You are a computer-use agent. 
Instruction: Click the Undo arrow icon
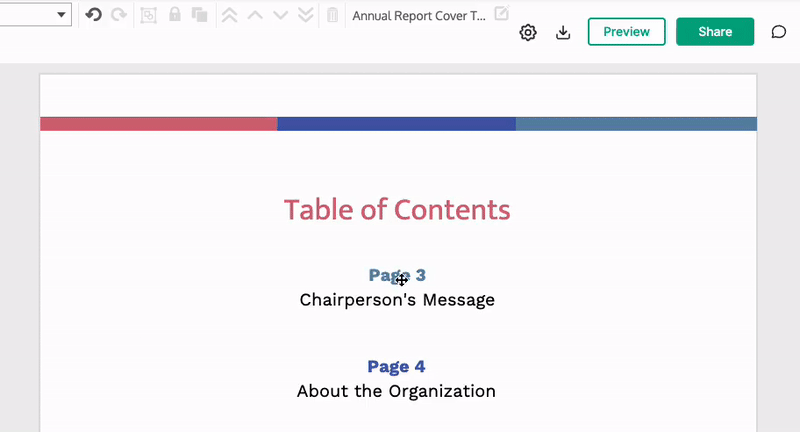pos(94,15)
